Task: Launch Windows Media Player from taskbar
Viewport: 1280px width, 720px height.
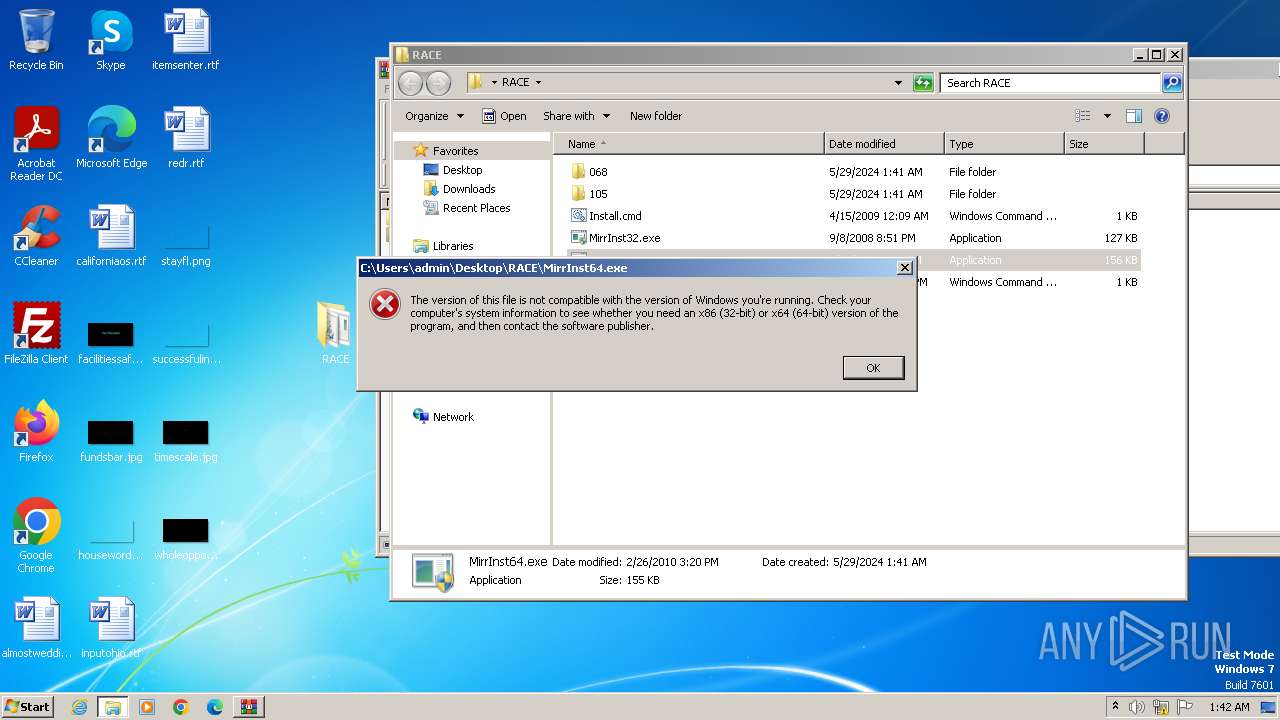Action: pos(147,707)
